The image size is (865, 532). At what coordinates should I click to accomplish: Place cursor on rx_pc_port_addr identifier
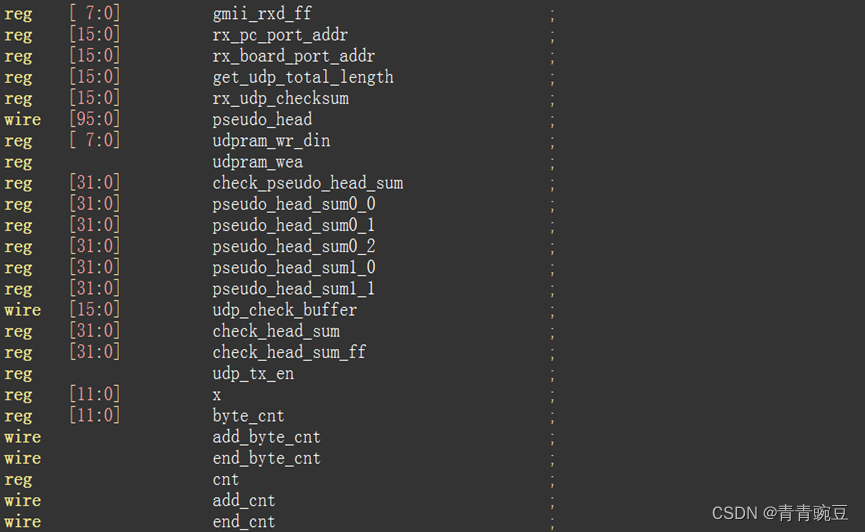point(280,35)
